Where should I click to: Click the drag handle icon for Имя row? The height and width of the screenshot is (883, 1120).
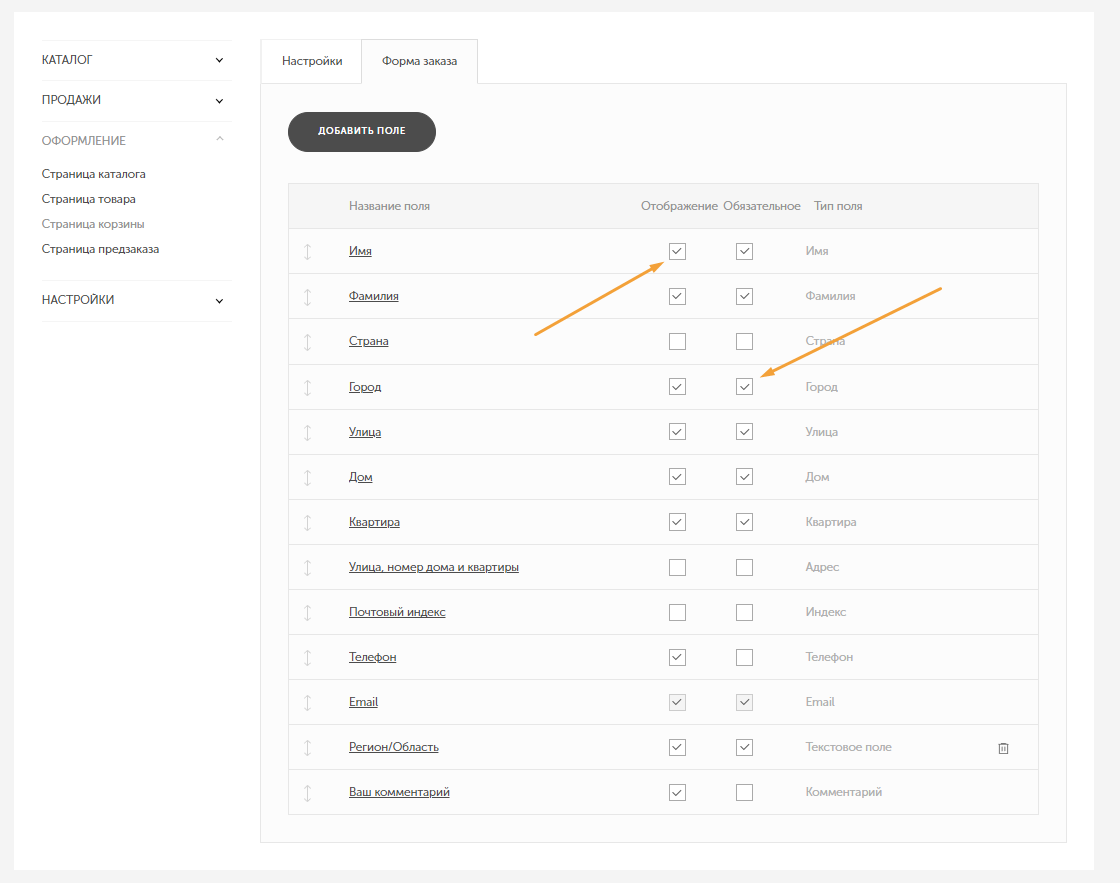[307, 251]
